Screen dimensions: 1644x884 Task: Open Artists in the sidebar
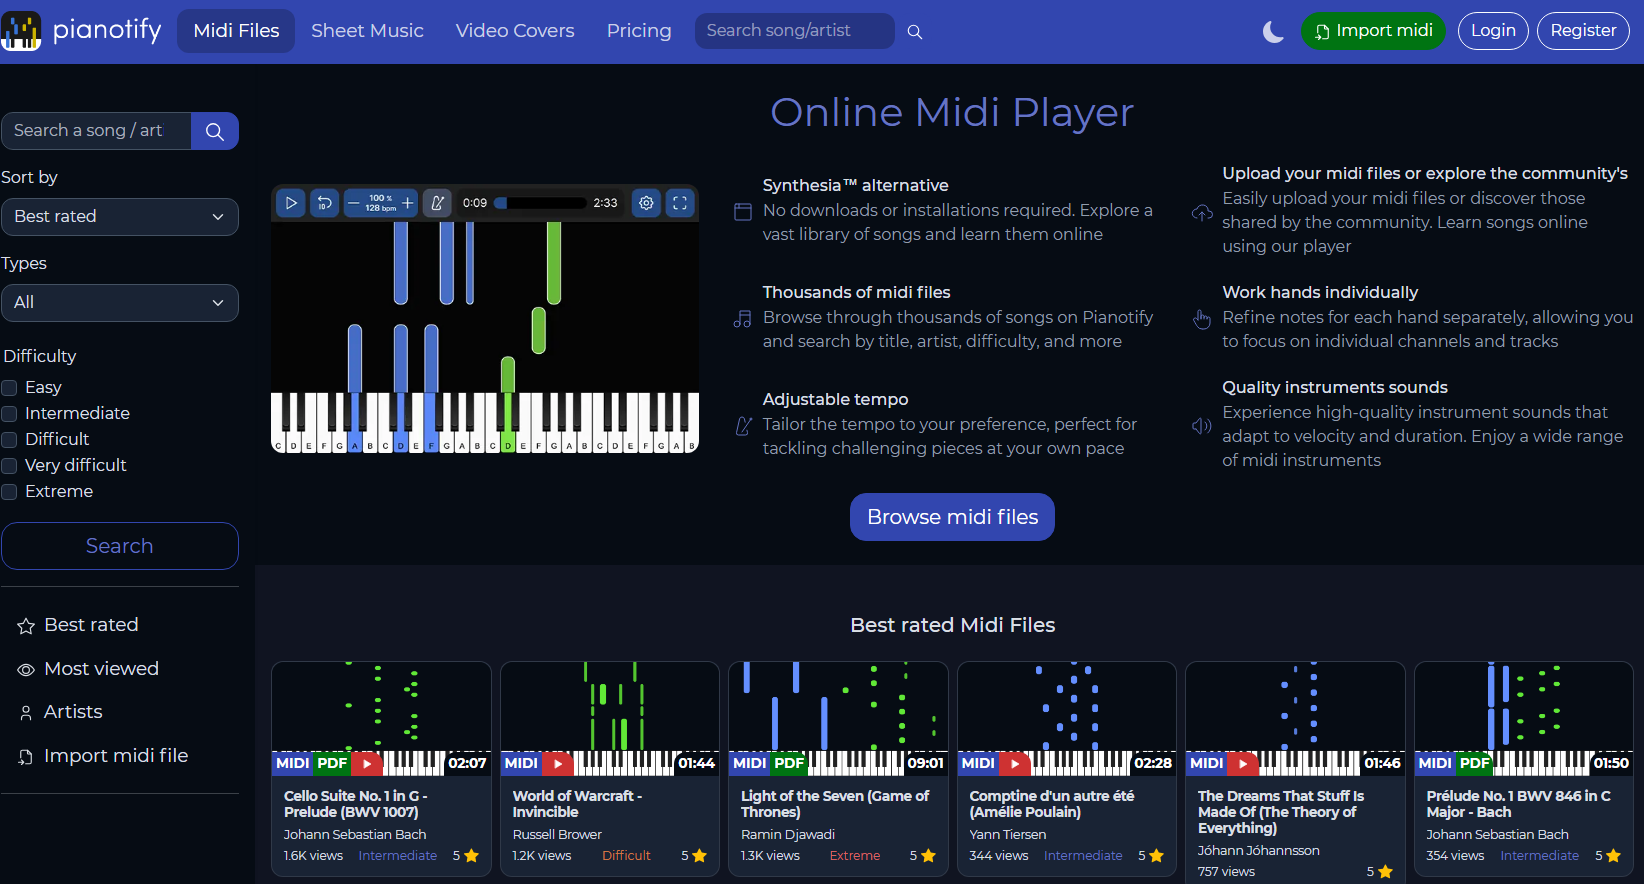(x=73, y=712)
